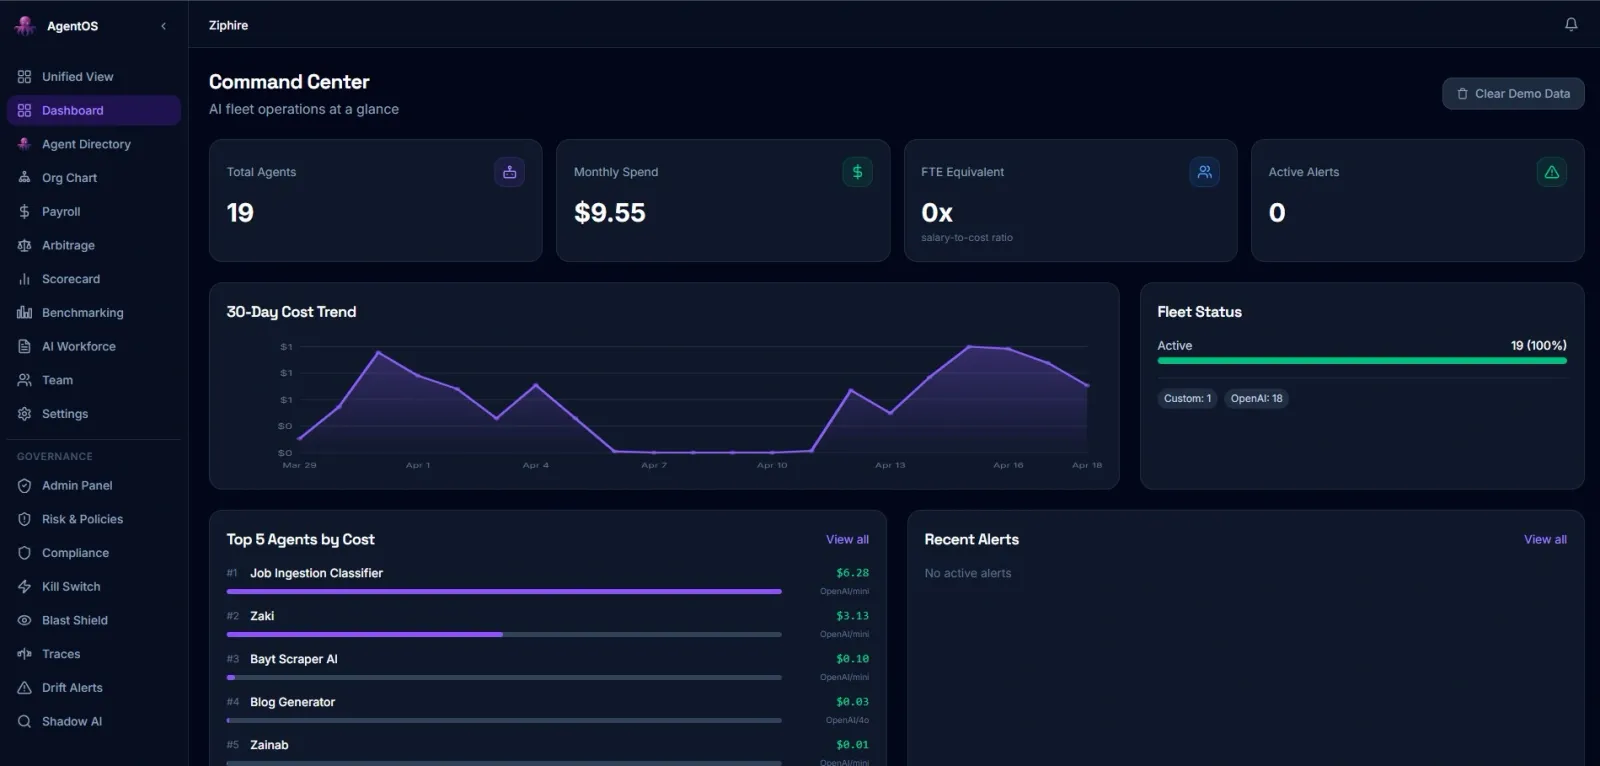Viewport: 1600px width, 766px height.
Task: Click the AgentOS logo icon
Action: (x=25, y=26)
